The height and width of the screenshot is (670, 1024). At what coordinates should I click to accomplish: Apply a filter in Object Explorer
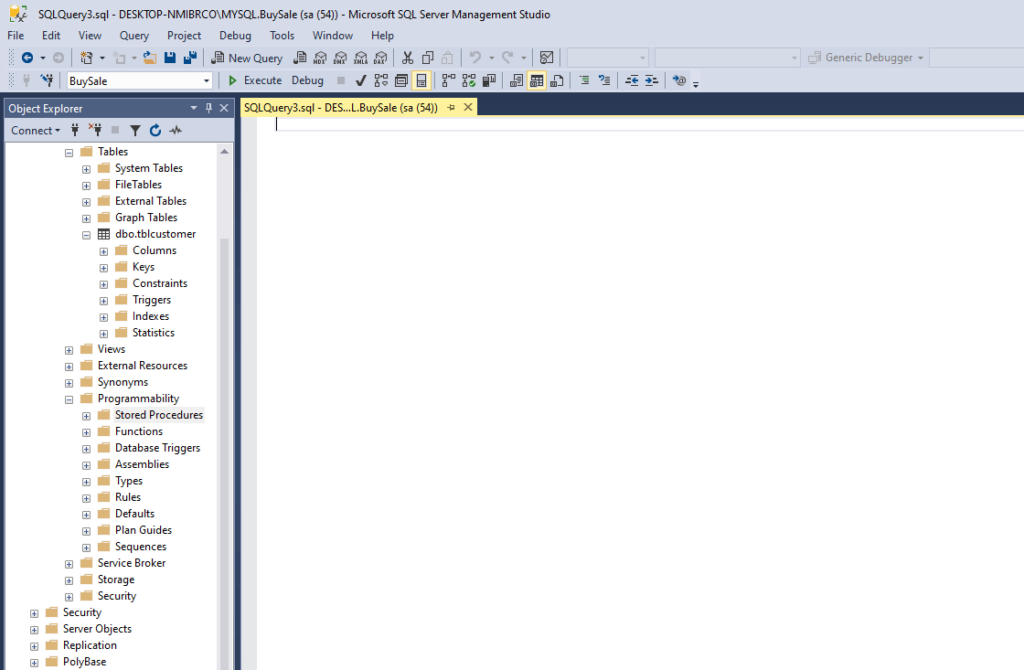point(135,130)
